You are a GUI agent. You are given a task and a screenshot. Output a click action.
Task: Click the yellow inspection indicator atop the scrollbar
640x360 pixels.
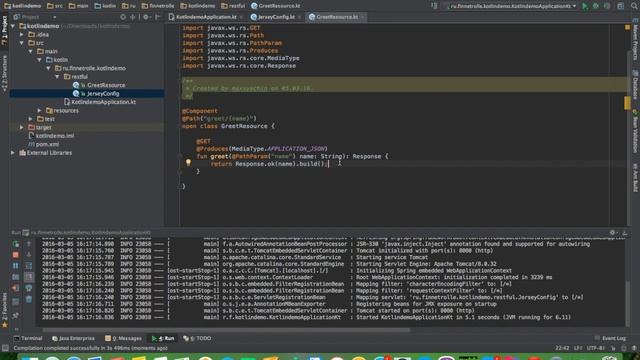(x=627, y=27)
